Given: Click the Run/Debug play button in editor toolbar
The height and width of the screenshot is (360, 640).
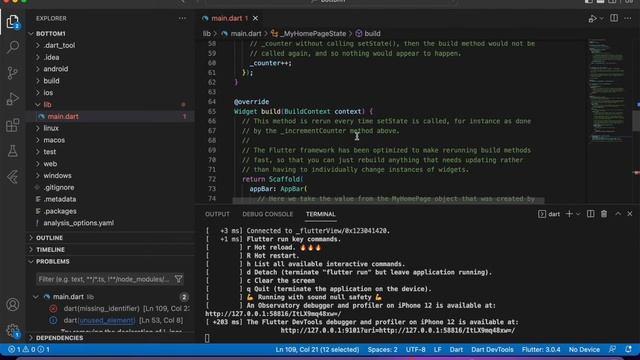Looking at the screenshot, I should coord(592,19).
